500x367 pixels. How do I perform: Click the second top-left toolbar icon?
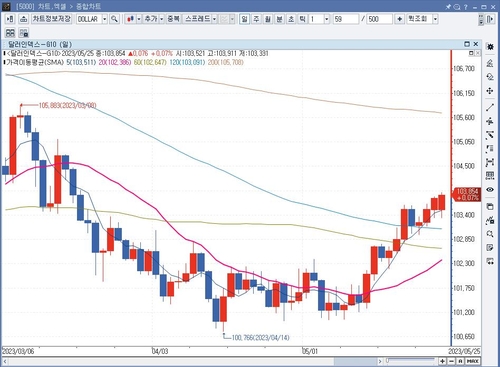click(23, 19)
